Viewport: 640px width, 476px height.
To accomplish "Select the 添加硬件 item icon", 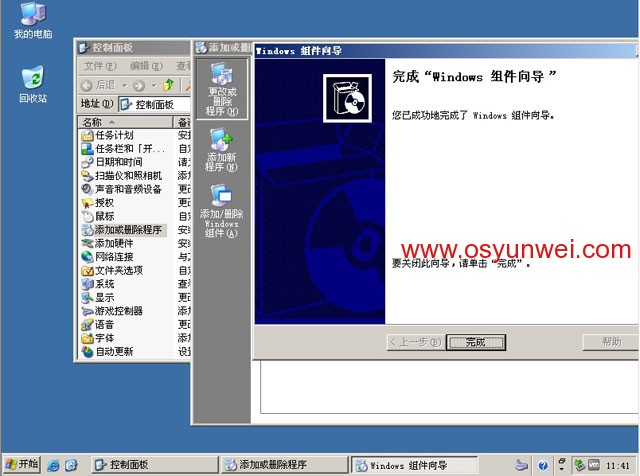I will tap(87, 243).
